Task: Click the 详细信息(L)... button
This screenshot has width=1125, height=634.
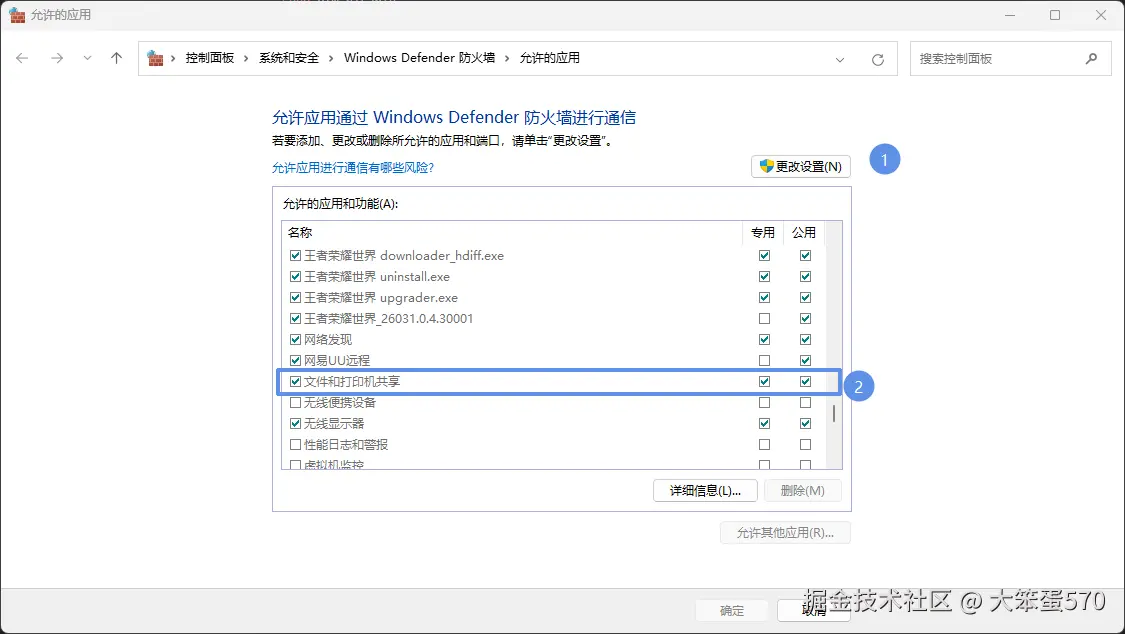Action: [x=705, y=491]
